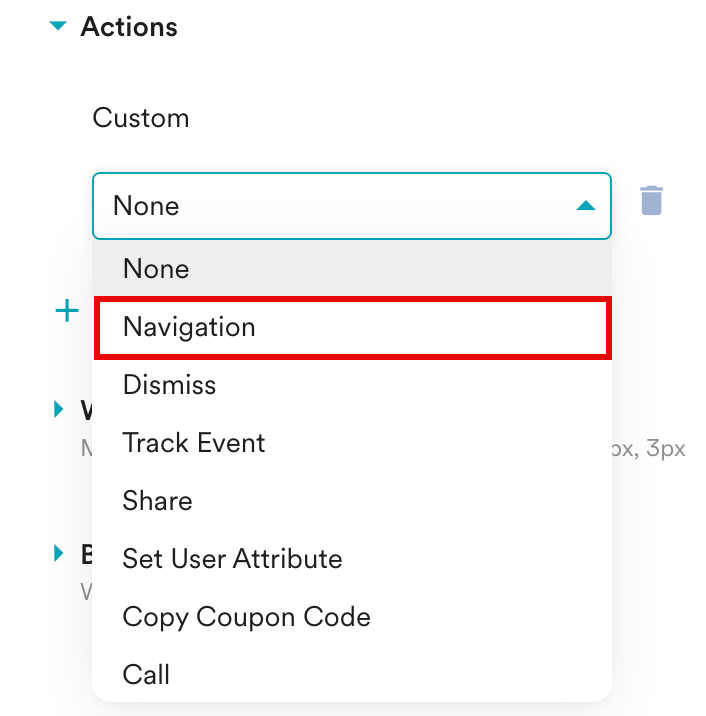Image resolution: width=706 pixels, height=716 pixels.
Task: Choose the Call action option
Action: (146, 675)
